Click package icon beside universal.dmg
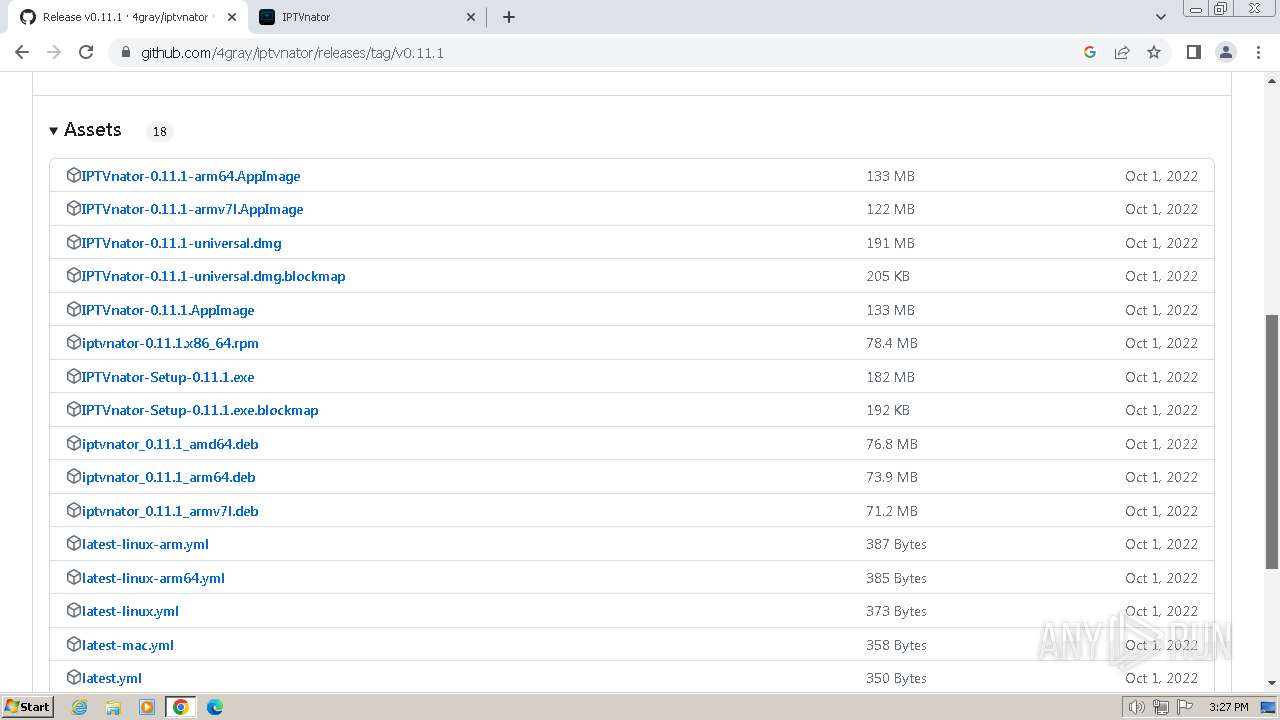 tap(73, 242)
